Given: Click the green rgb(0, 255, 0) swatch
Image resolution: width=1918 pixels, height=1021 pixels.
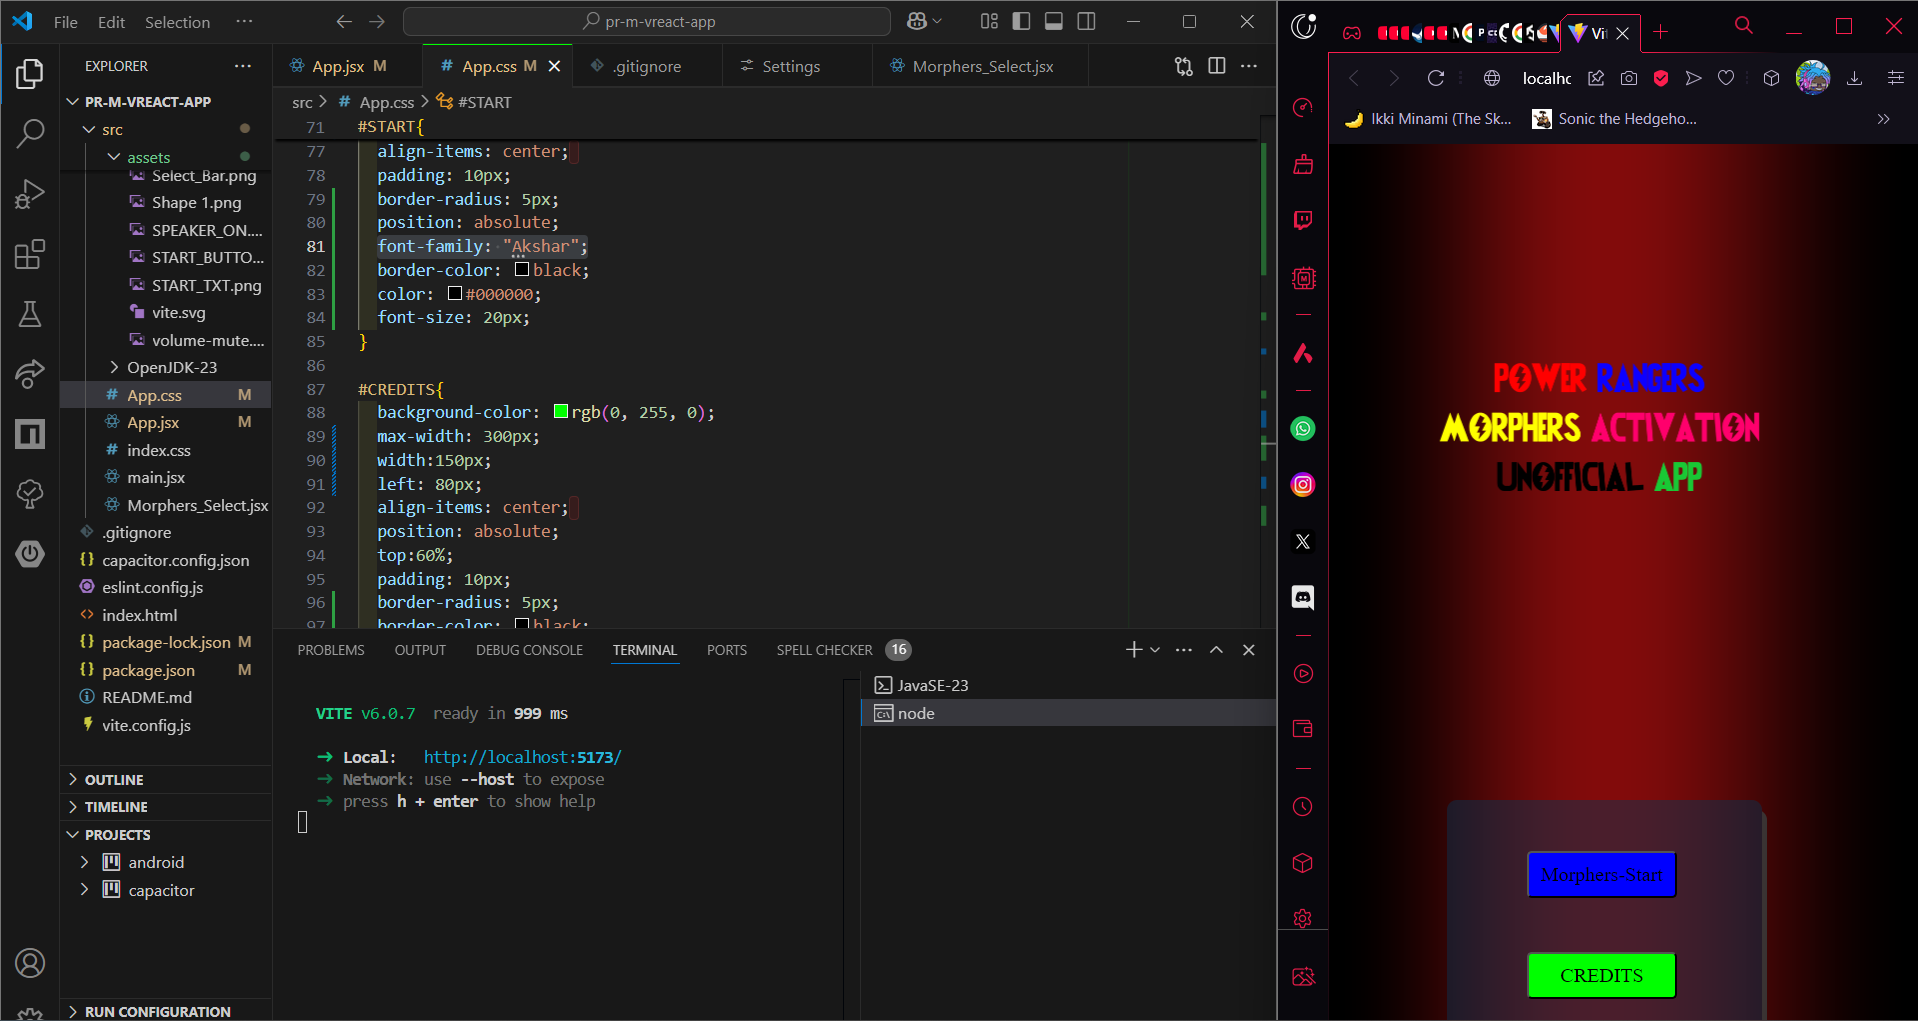Looking at the screenshot, I should [x=561, y=411].
